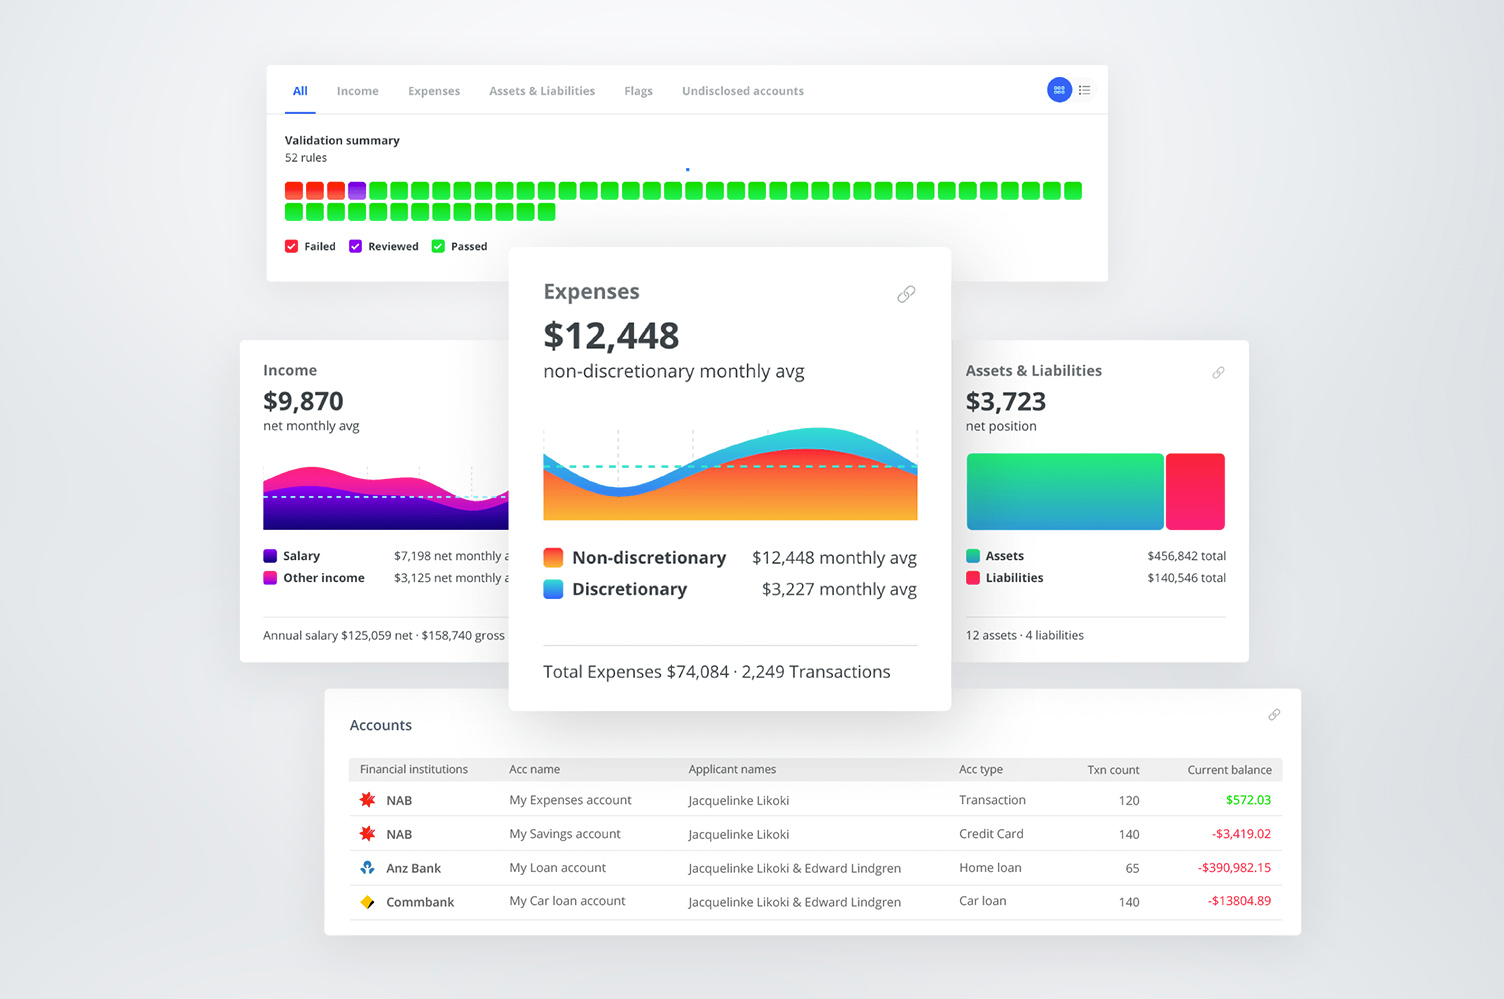Screen dimensions: 1504x999
Task: Sort by Acc type column header
Action: coord(981,770)
